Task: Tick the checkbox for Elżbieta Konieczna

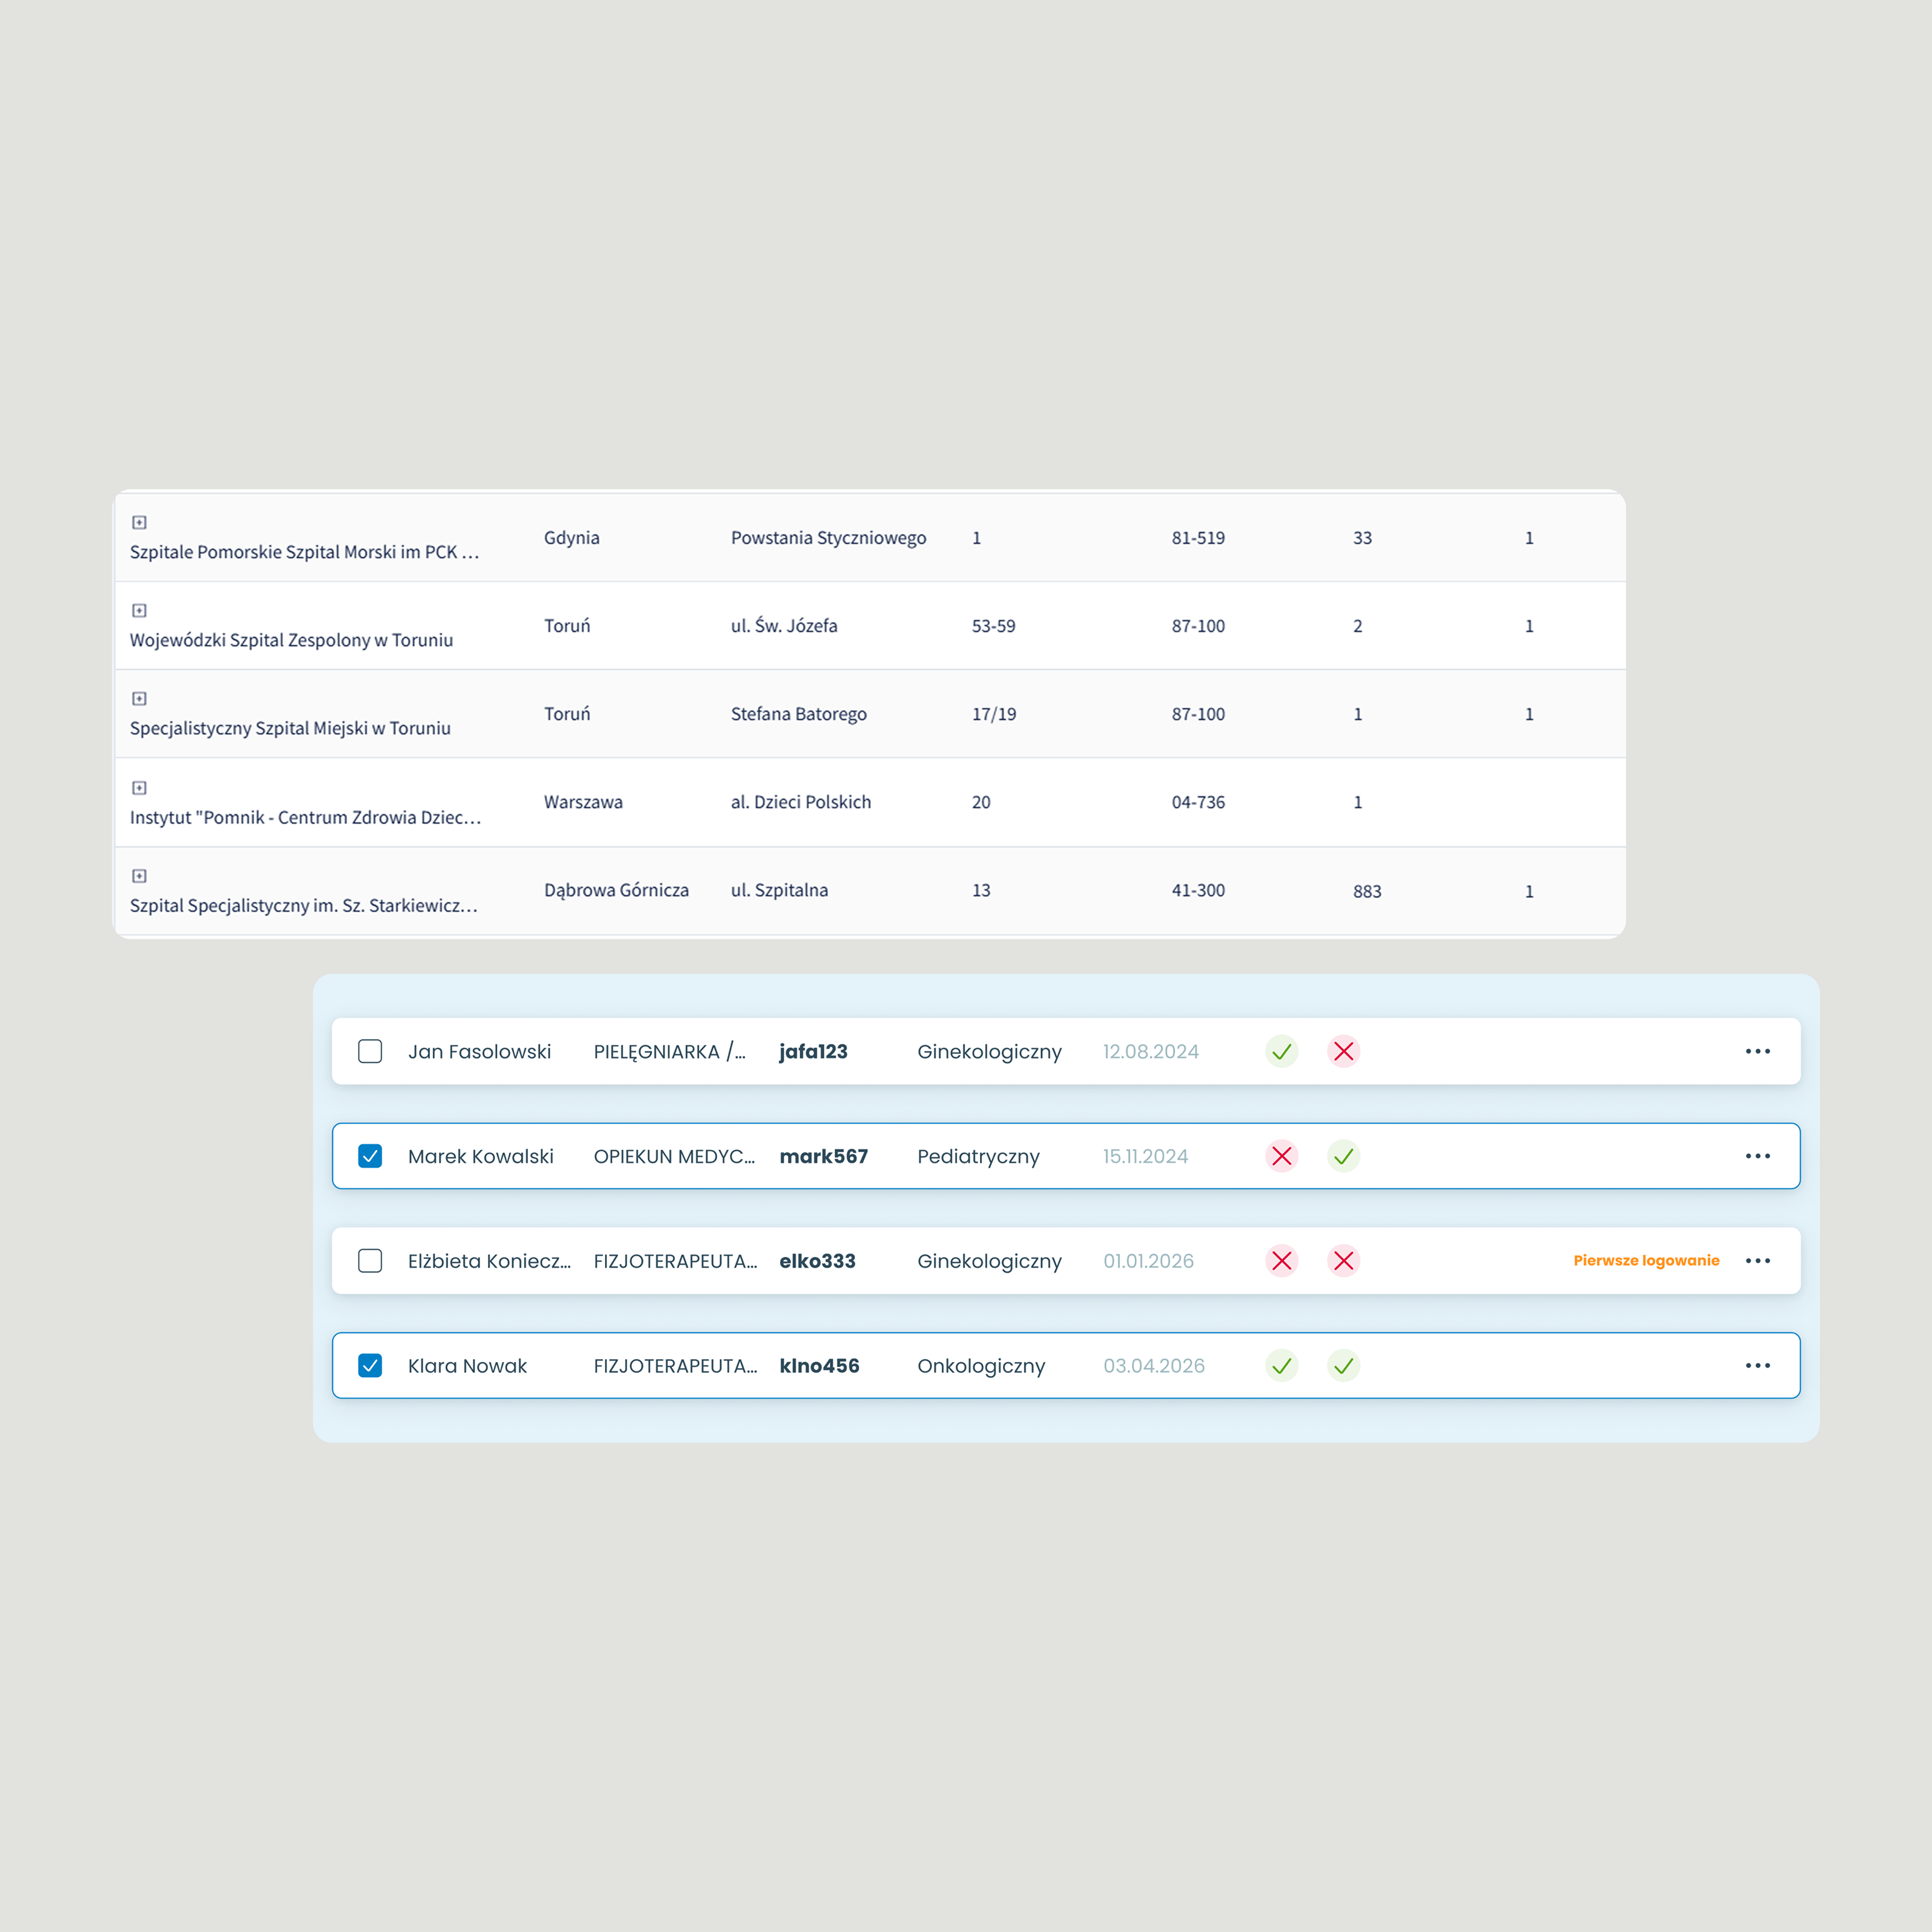Action: (x=370, y=1260)
